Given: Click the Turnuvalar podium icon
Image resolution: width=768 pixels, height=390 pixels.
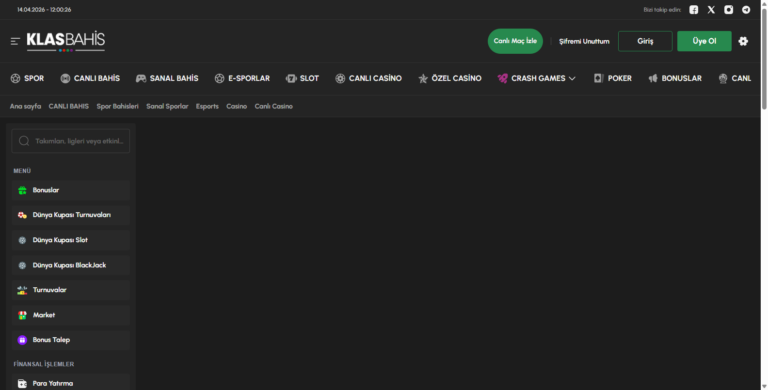Looking at the screenshot, I should tap(22, 291).
